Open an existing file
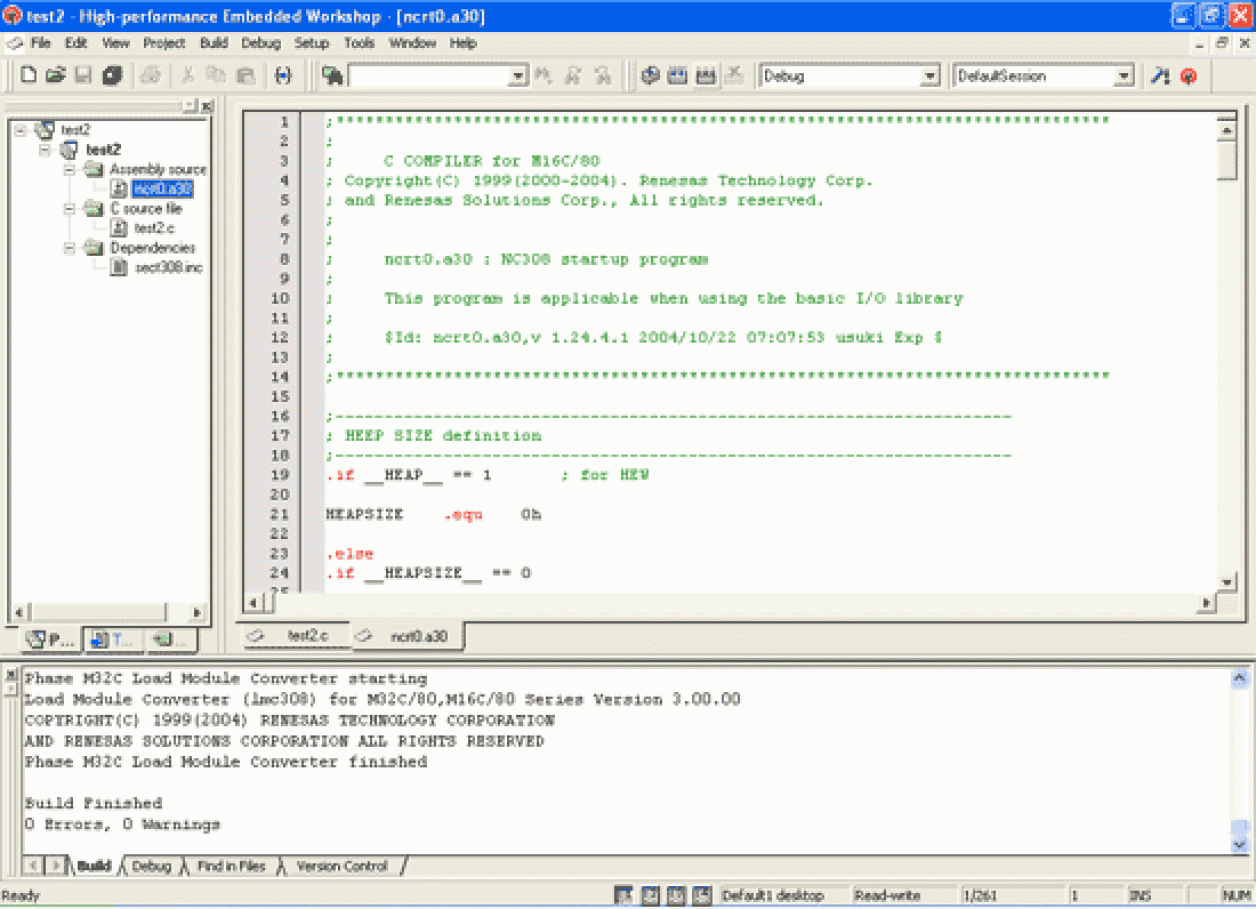Screen dimensions: 1256x909 [56, 75]
